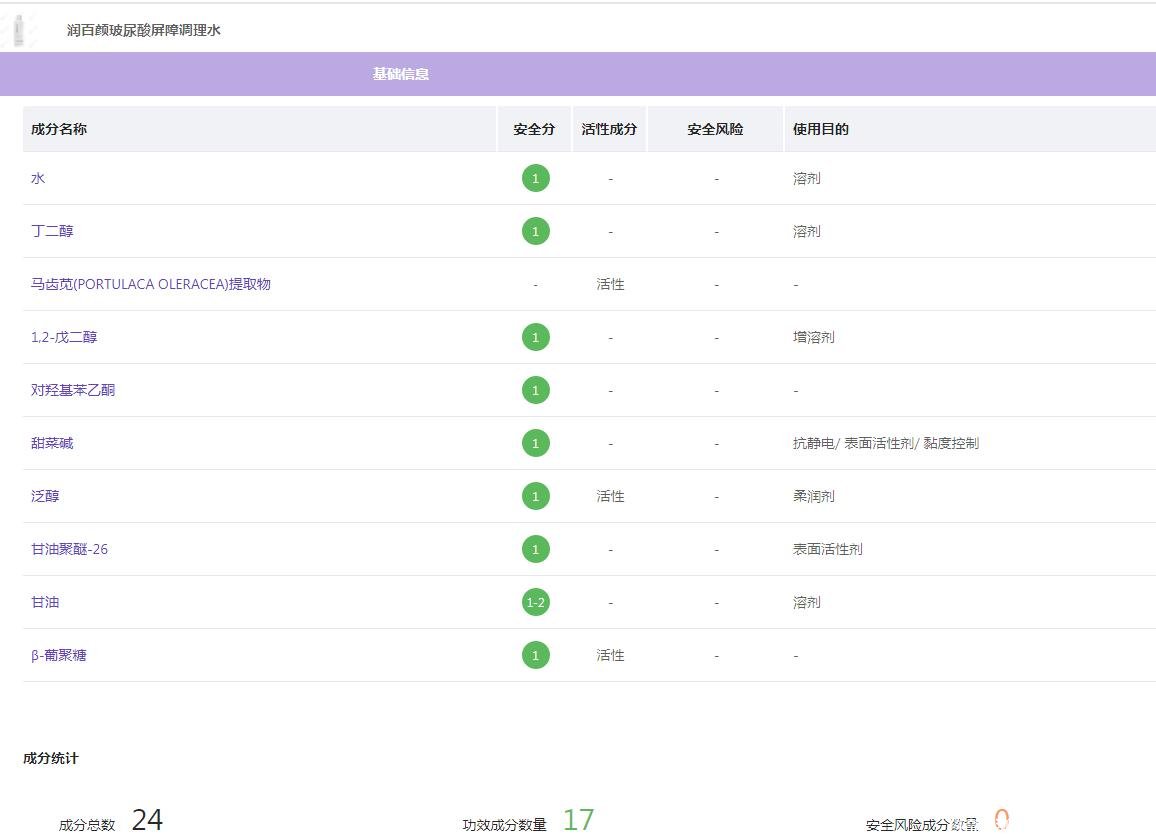Click the safety score badge for 甜菜碱
This screenshot has width=1156, height=840.
tap(535, 443)
